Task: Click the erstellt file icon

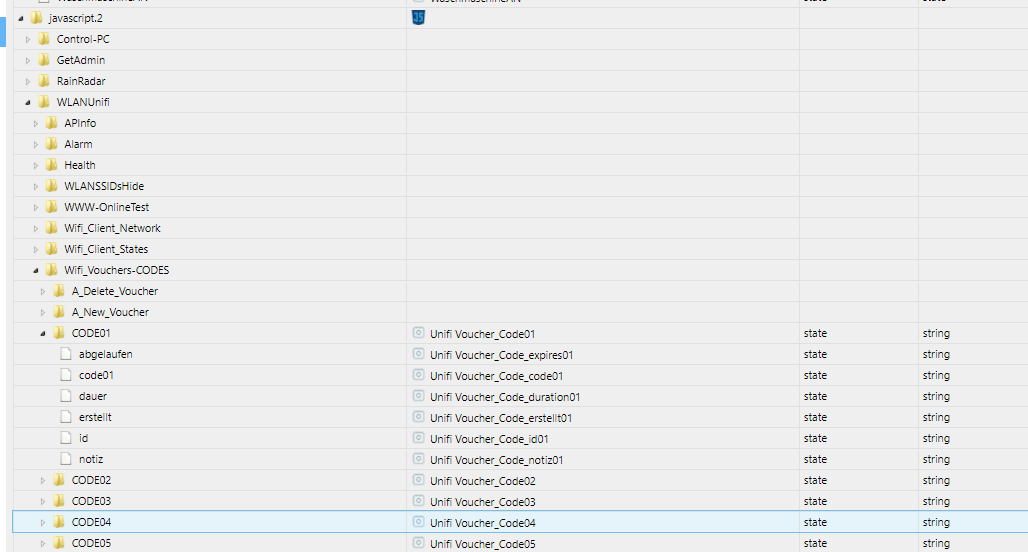Action: 66,417
